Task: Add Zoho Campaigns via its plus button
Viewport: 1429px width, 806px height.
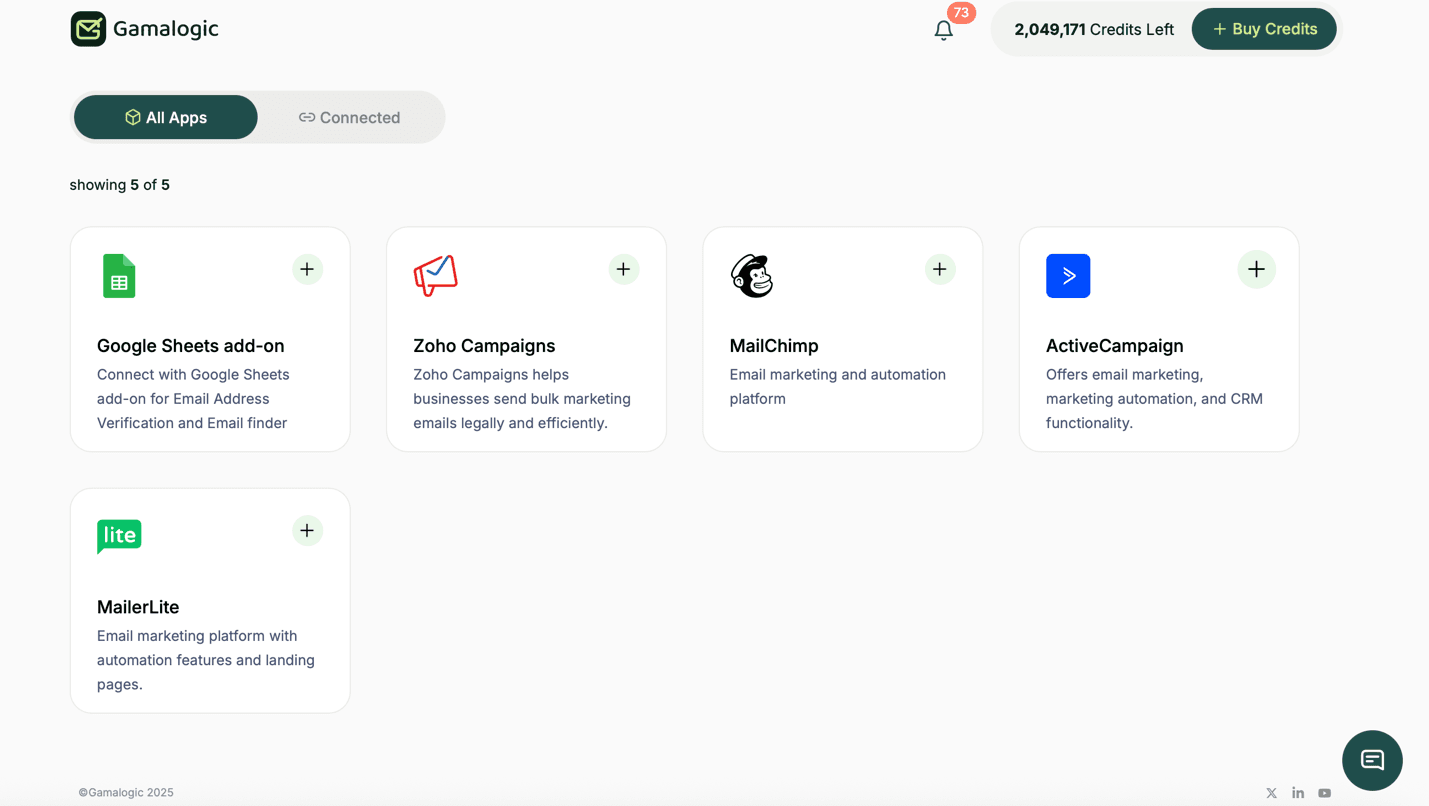Action: [x=623, y=269]
